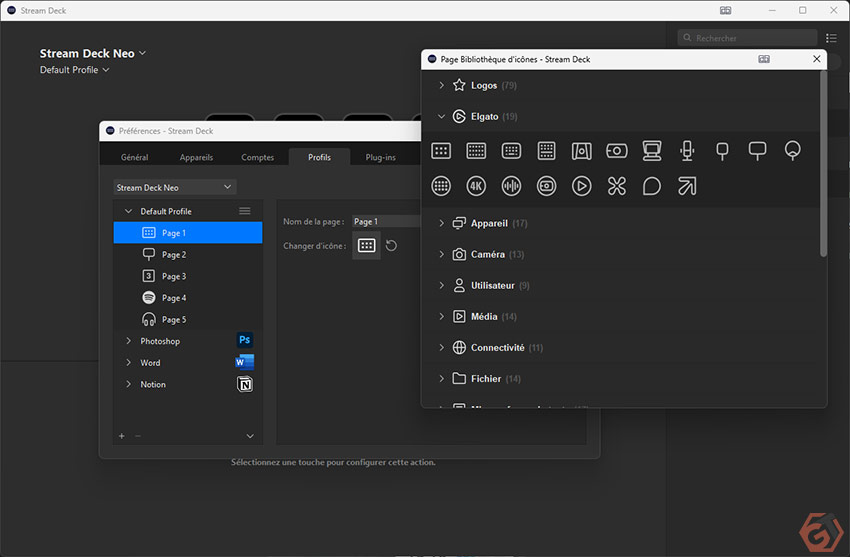Collapse the Default Profile tree node
Screen dimensions: 850x557
point(128,211)
